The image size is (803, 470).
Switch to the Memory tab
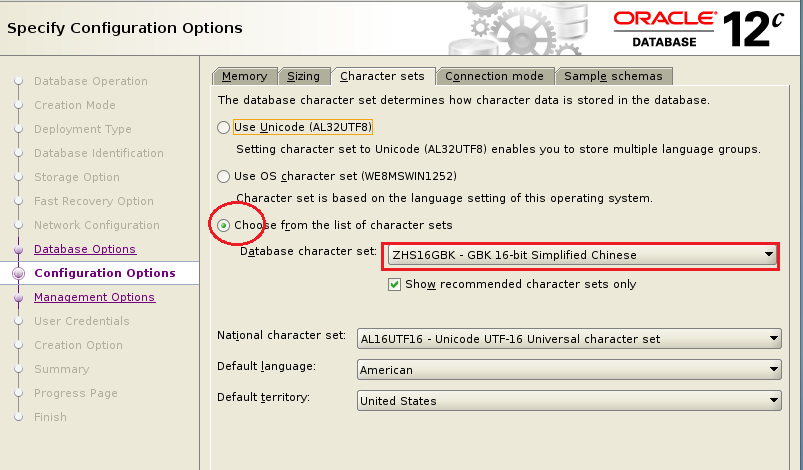pos(245,76)
